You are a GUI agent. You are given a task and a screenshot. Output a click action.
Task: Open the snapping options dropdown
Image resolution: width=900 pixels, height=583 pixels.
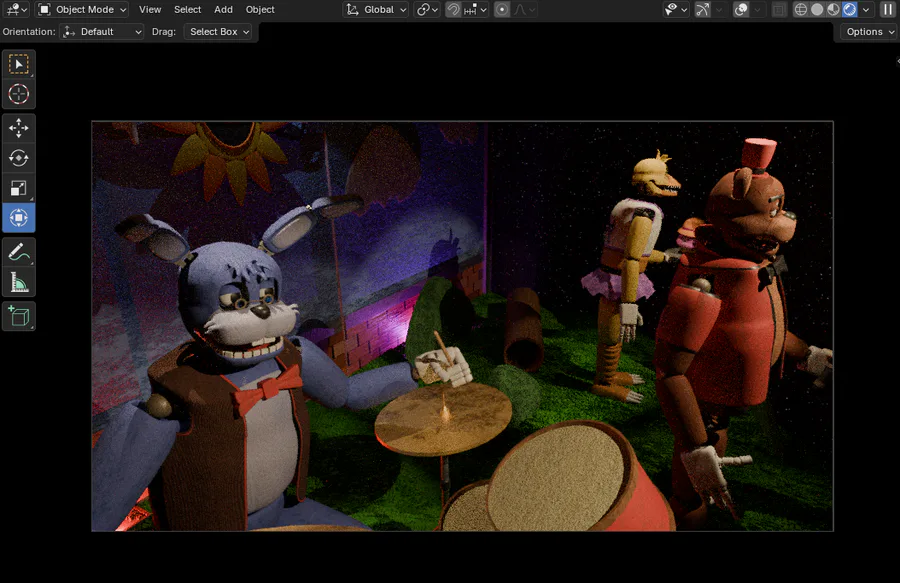[475, 9]
